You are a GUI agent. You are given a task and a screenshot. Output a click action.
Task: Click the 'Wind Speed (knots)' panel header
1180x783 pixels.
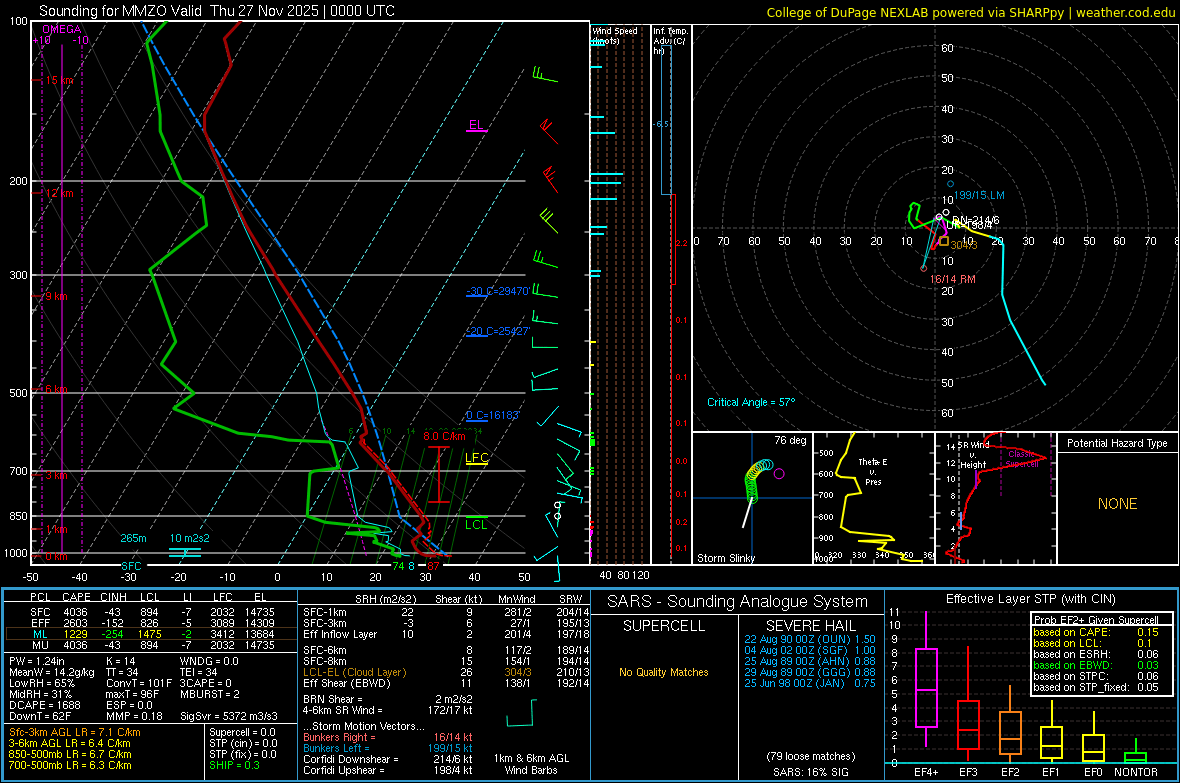(614, 35)
